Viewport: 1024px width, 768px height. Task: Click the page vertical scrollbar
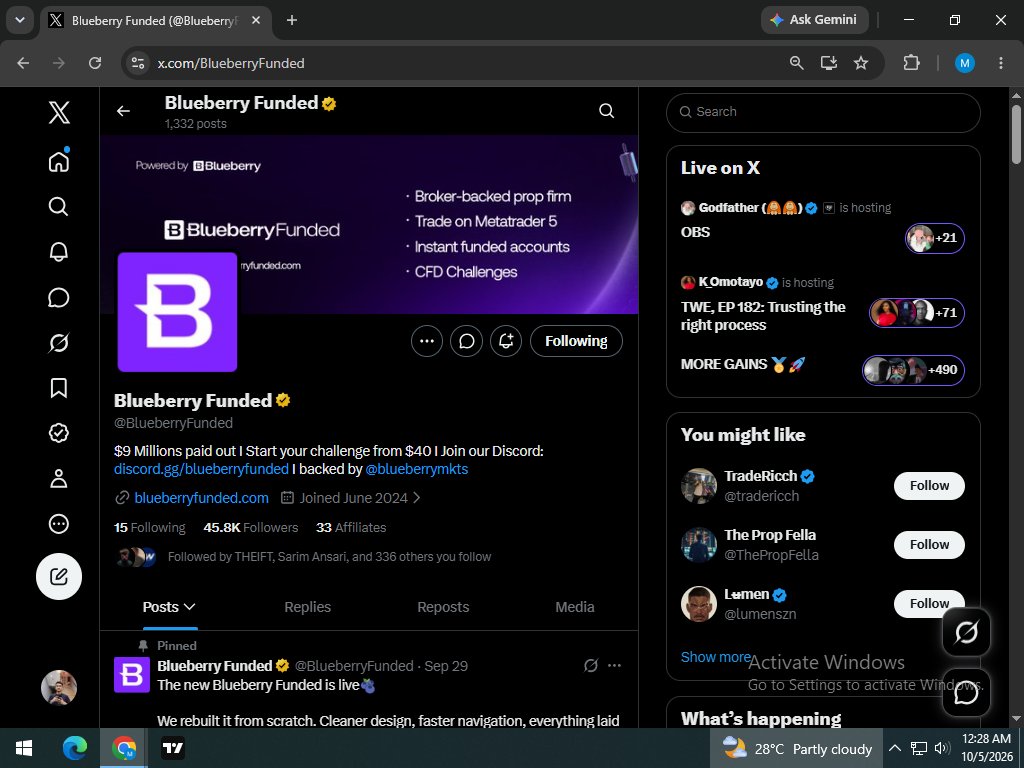point(1016,134)
